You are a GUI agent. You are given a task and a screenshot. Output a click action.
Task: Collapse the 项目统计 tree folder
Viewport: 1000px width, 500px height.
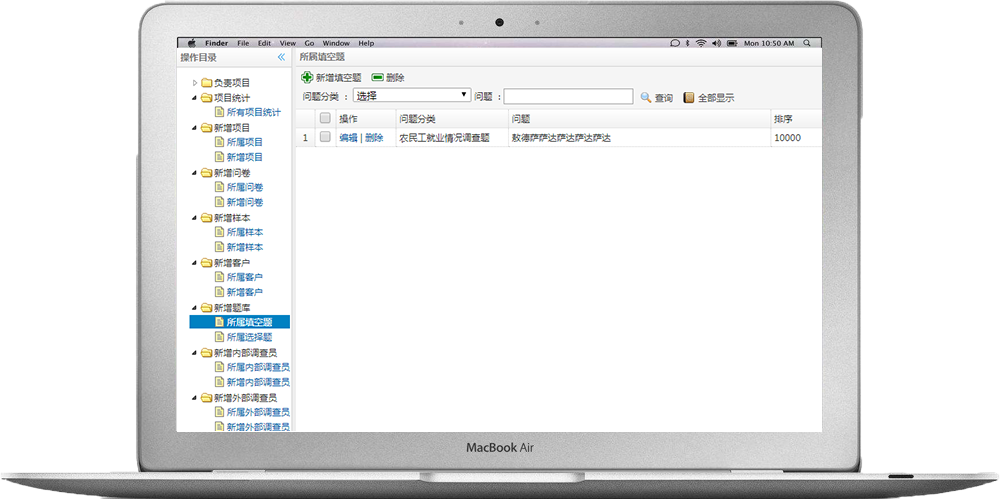point(195,98)
